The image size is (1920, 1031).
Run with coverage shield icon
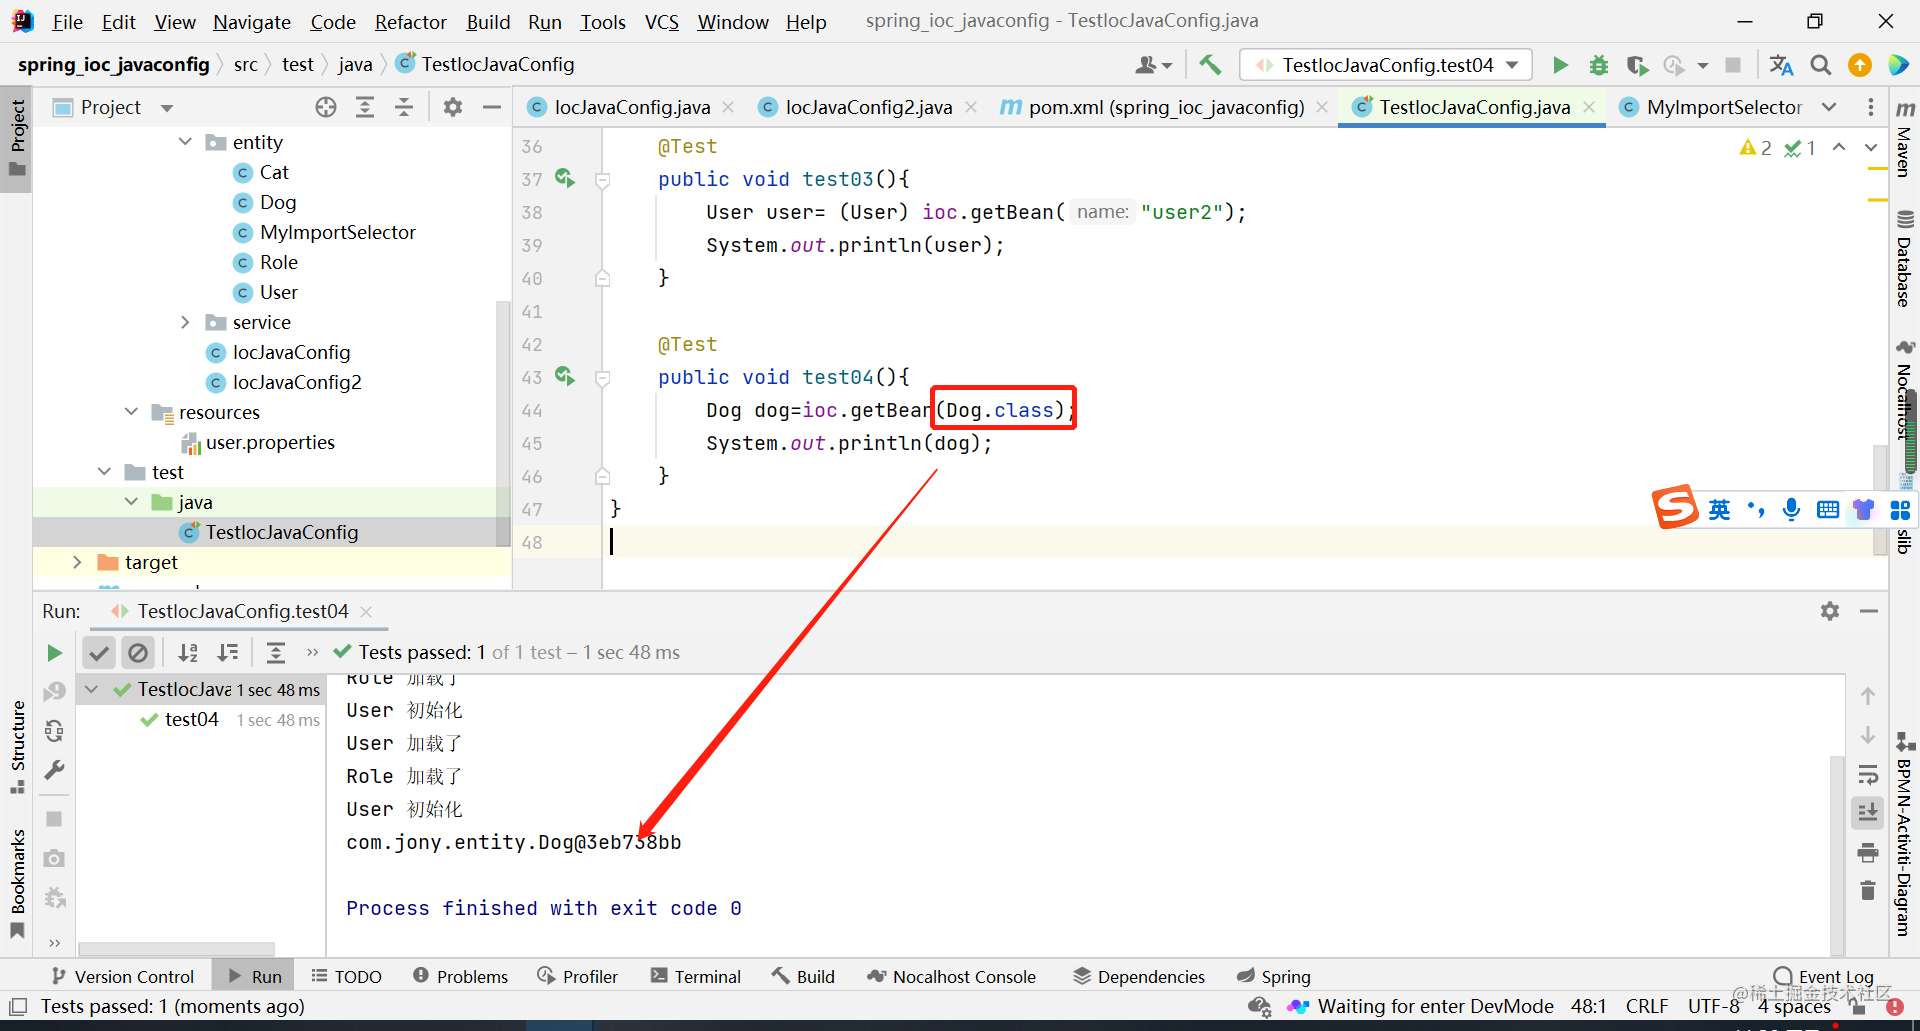click(1637, 65)
